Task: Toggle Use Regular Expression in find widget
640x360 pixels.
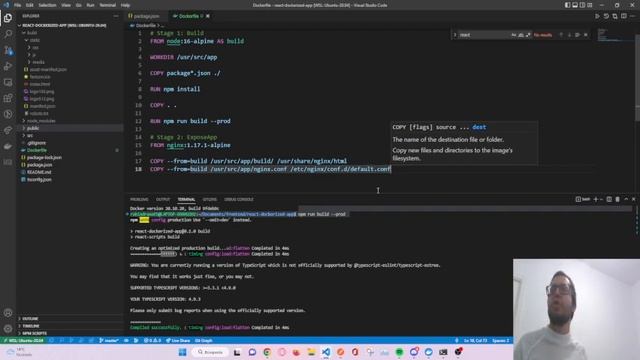Action: pos(528,35)
